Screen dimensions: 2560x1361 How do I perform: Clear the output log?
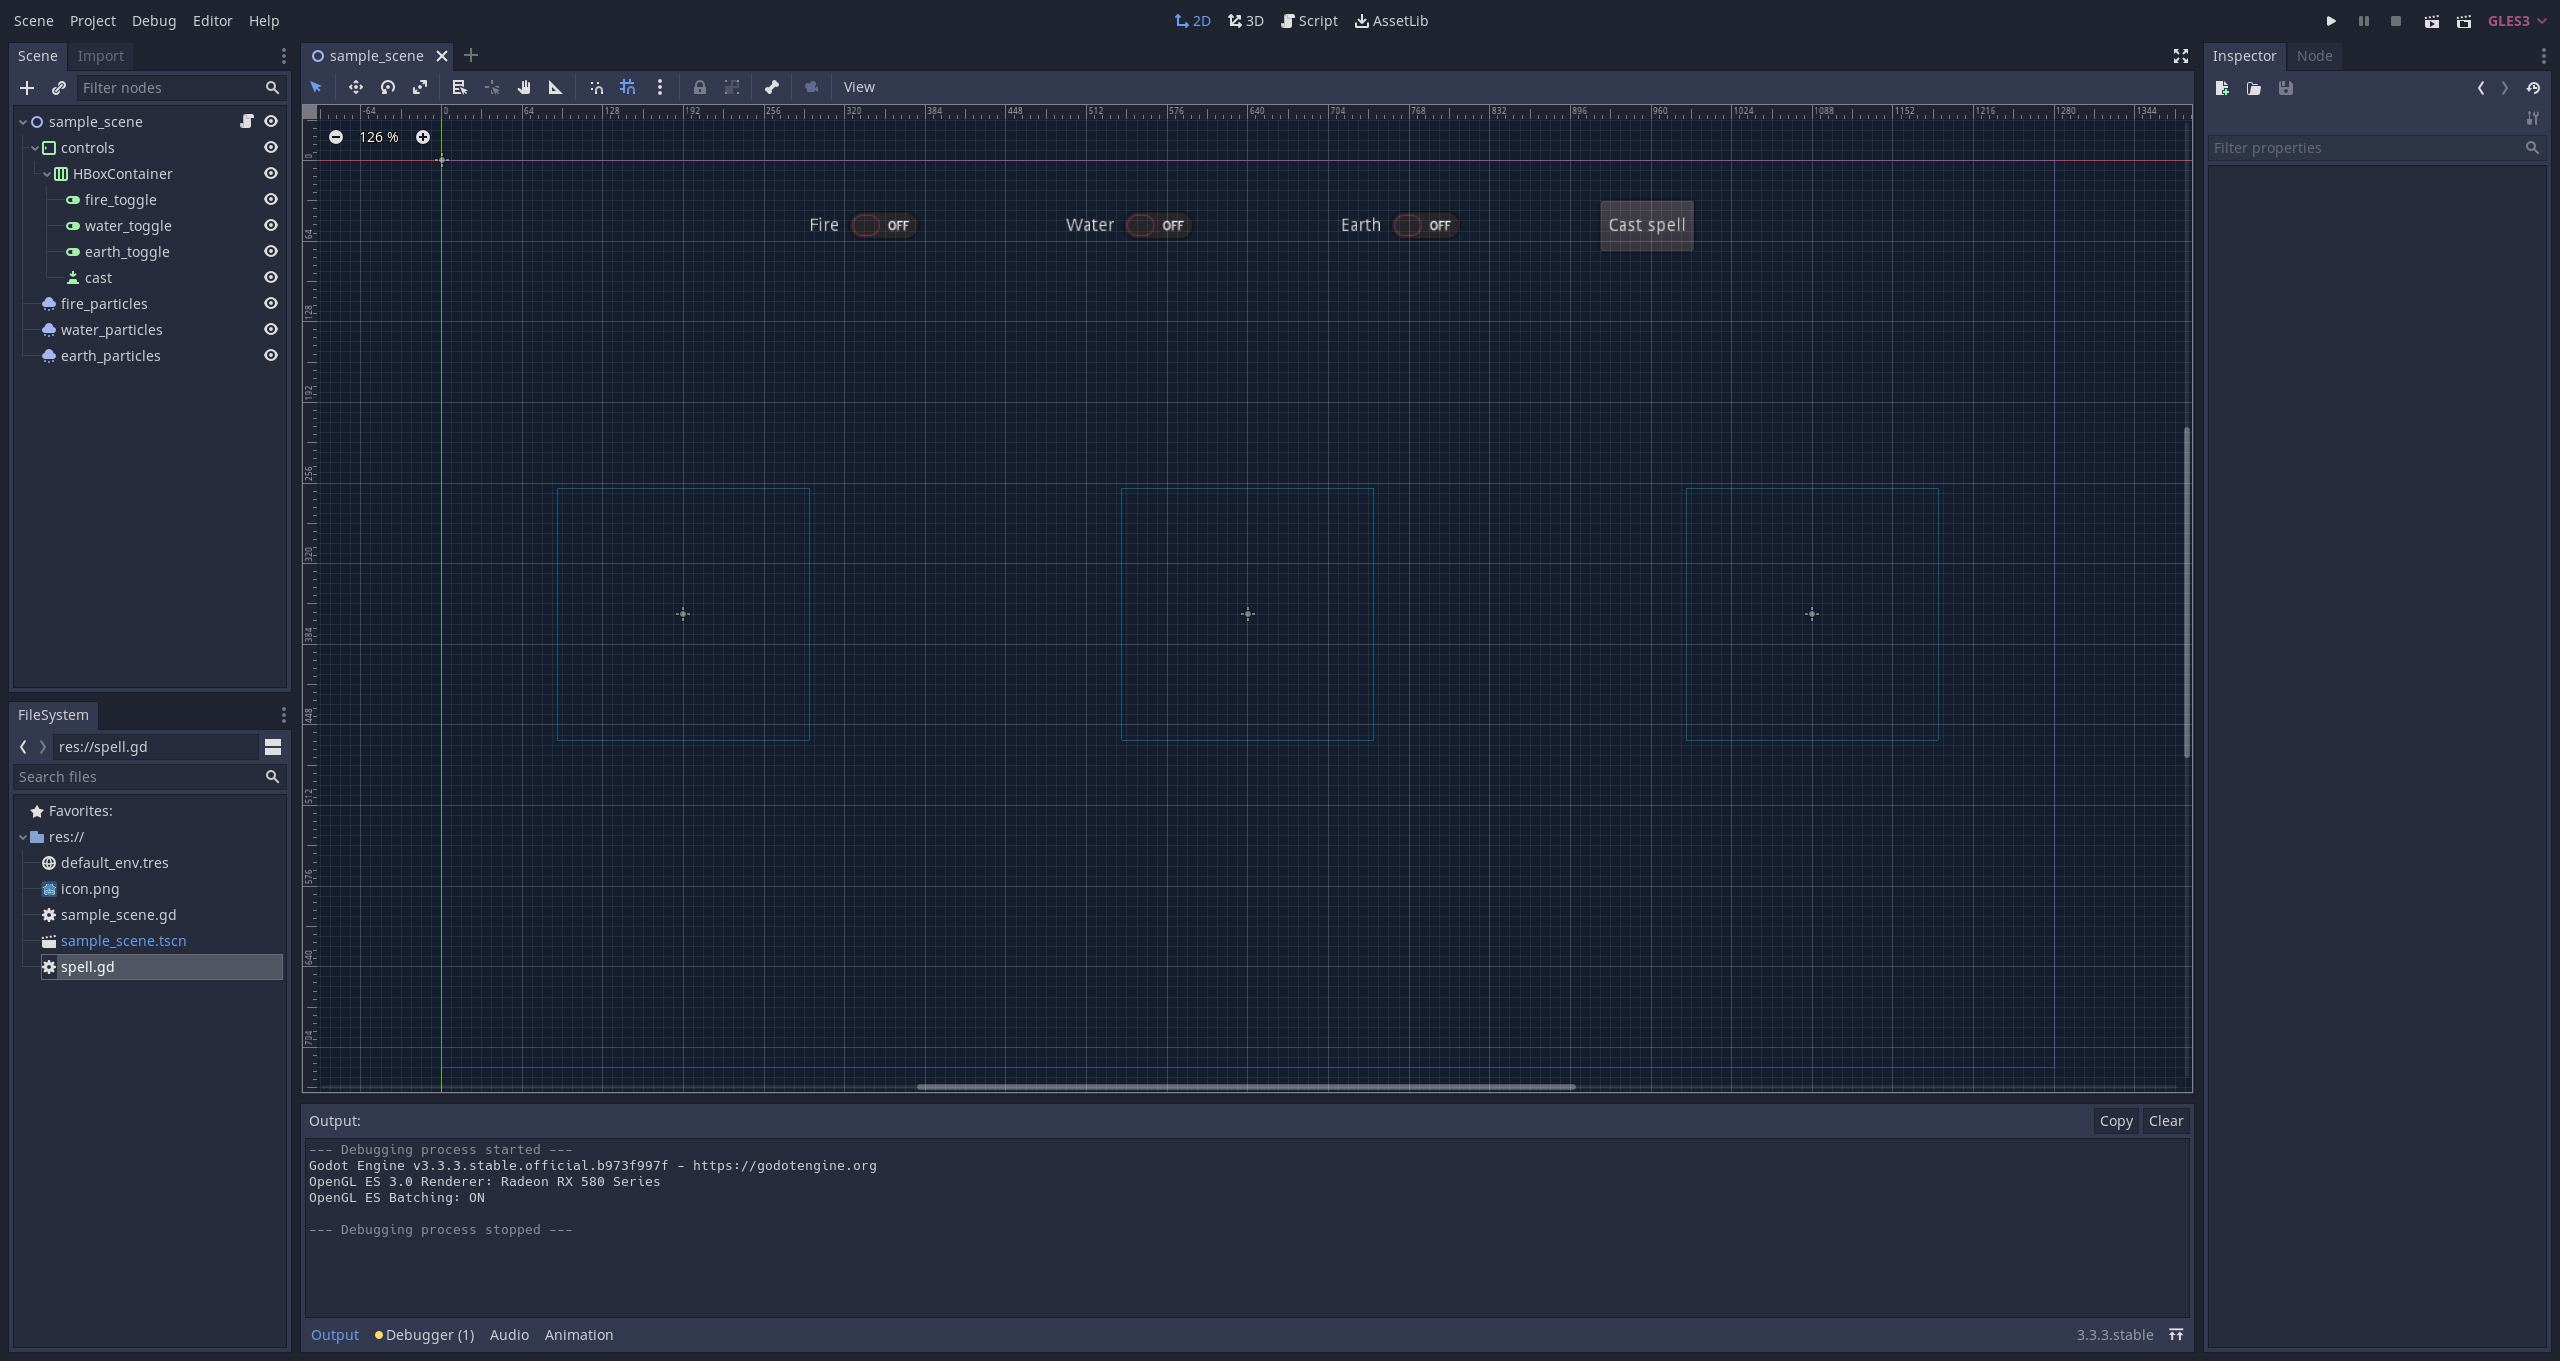(2166, 1121)
